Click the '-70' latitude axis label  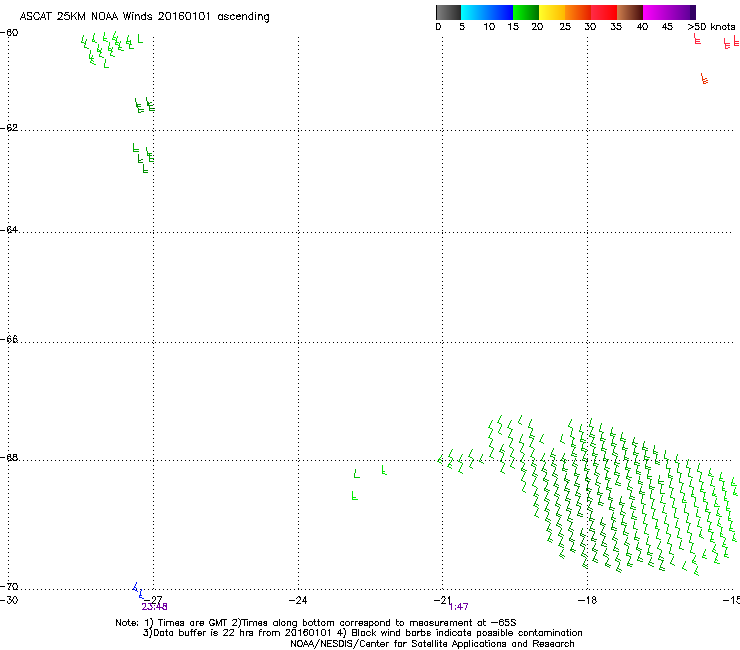click(x=9, y=587)
